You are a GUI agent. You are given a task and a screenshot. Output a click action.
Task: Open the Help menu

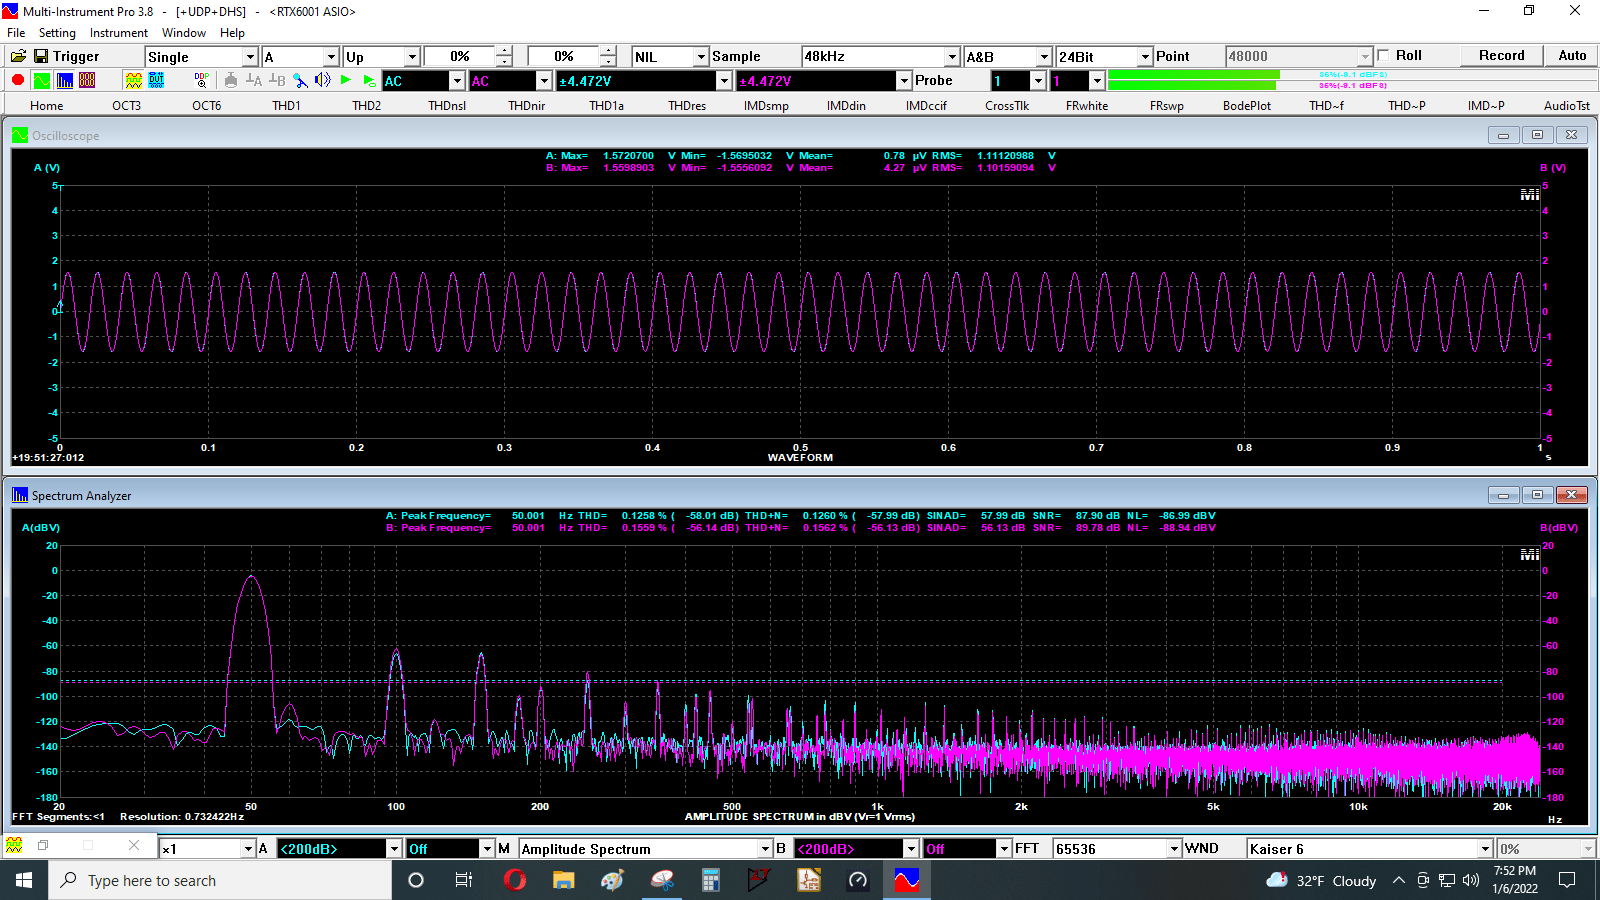[232, 33]
